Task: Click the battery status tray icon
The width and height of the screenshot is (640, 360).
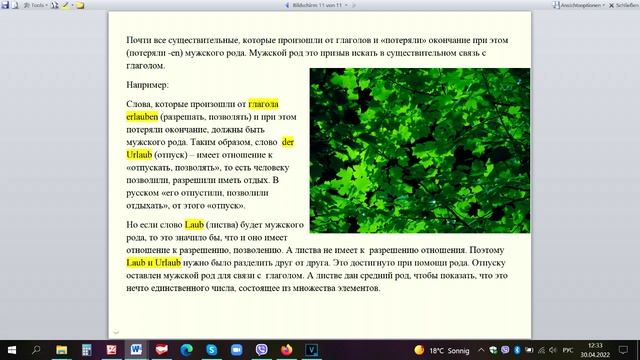Action: click(x=529, y=350)
